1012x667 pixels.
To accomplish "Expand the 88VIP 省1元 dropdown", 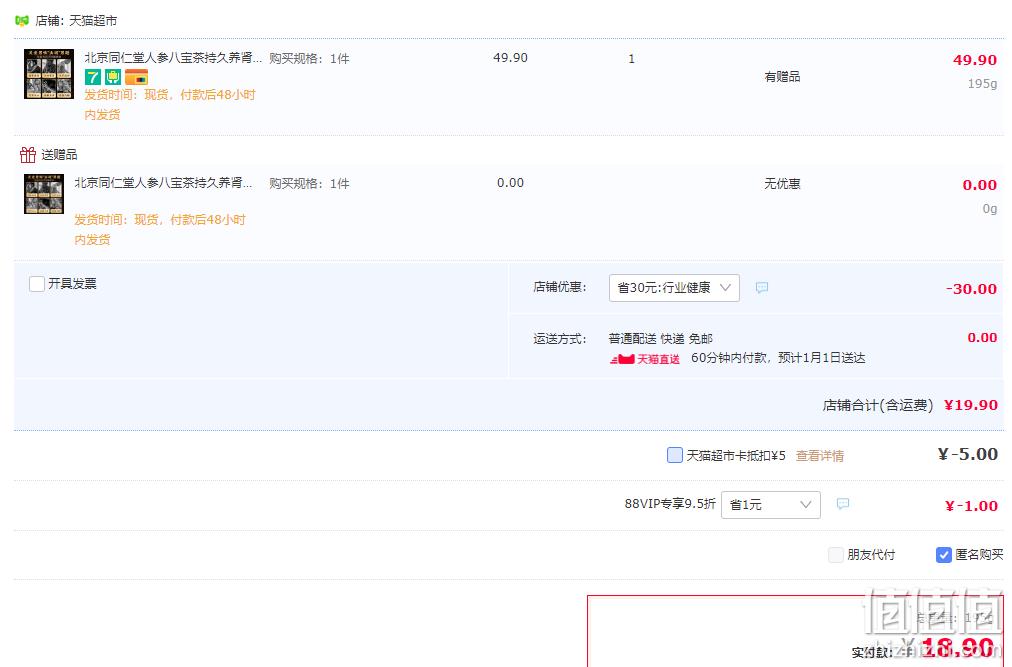I will tap(771, 505).
